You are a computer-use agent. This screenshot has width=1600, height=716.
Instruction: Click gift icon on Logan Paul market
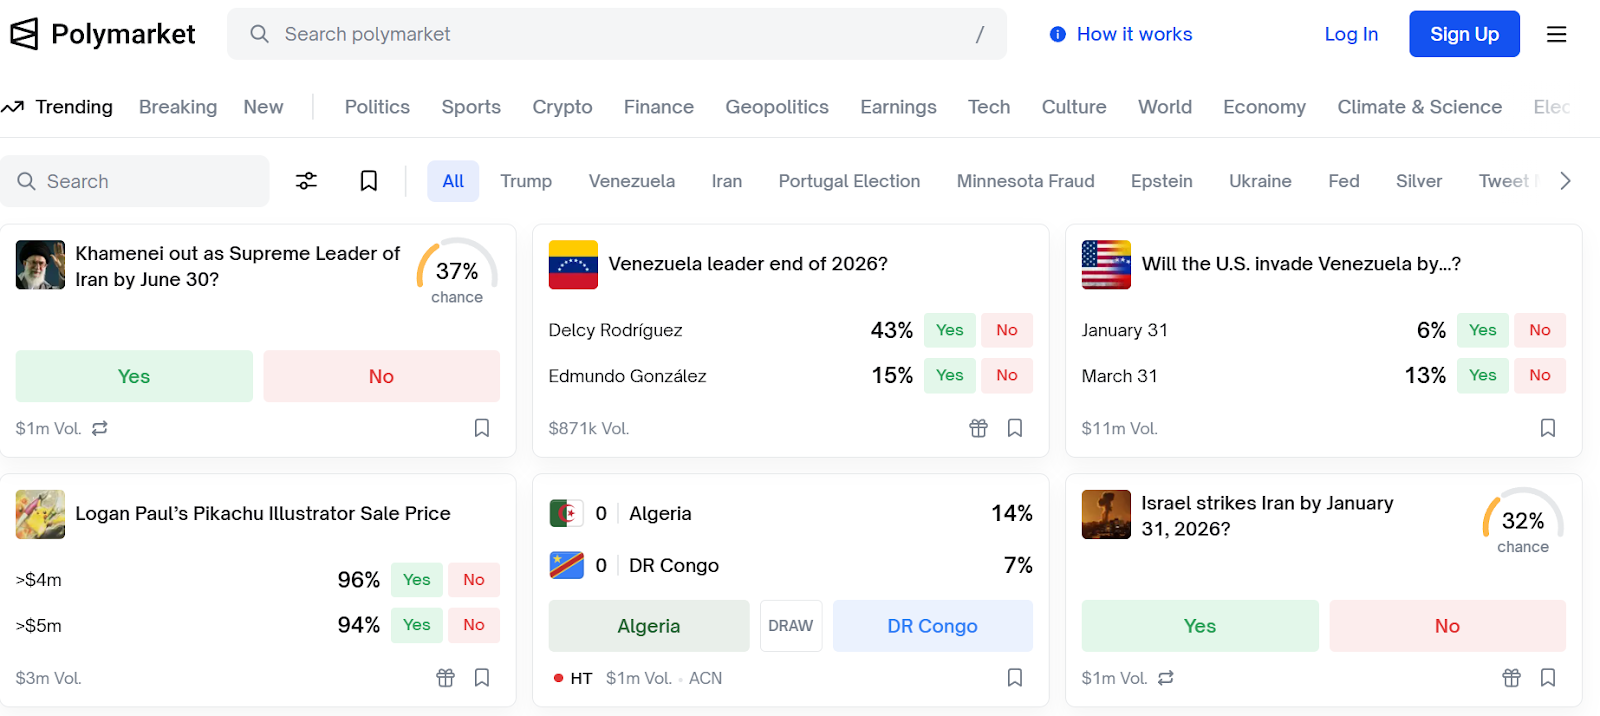(x=445, y=678)
